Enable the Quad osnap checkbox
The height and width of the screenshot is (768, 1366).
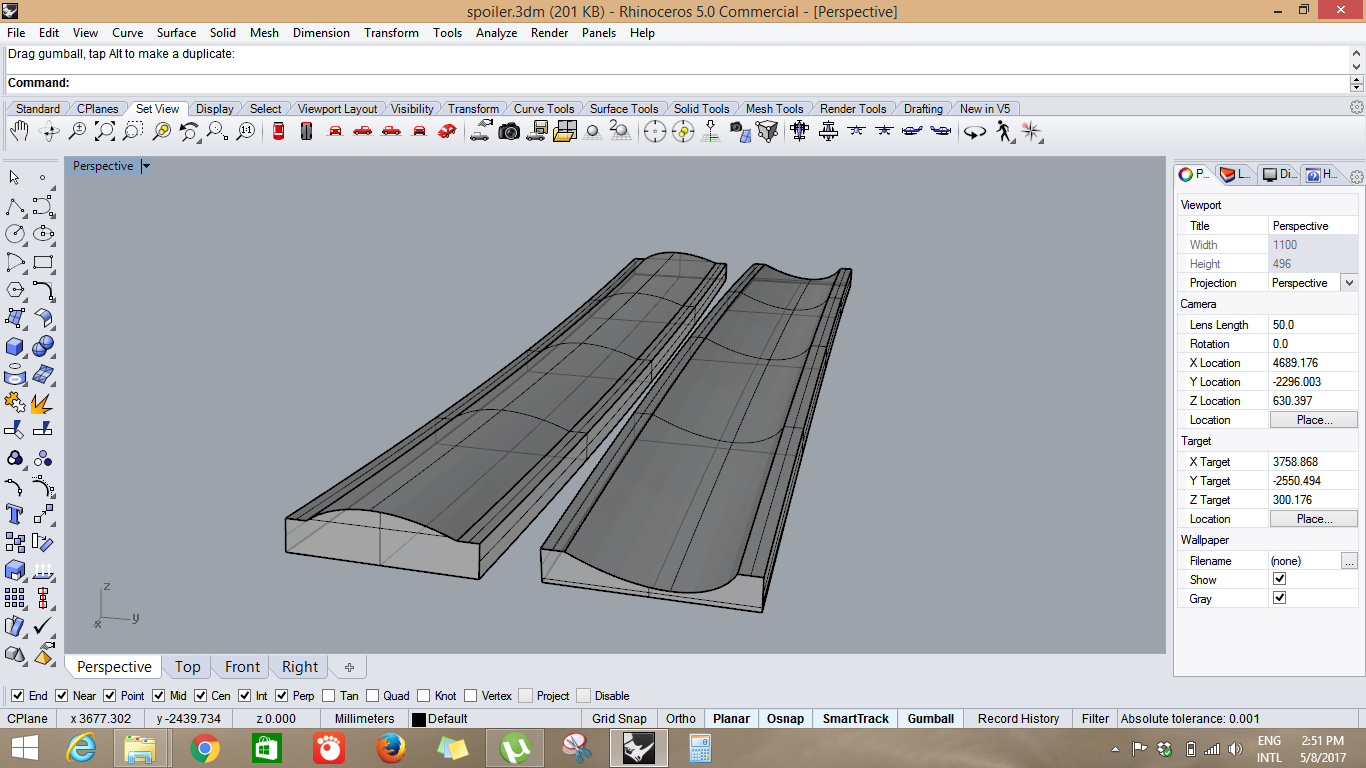tap(373, 695)
